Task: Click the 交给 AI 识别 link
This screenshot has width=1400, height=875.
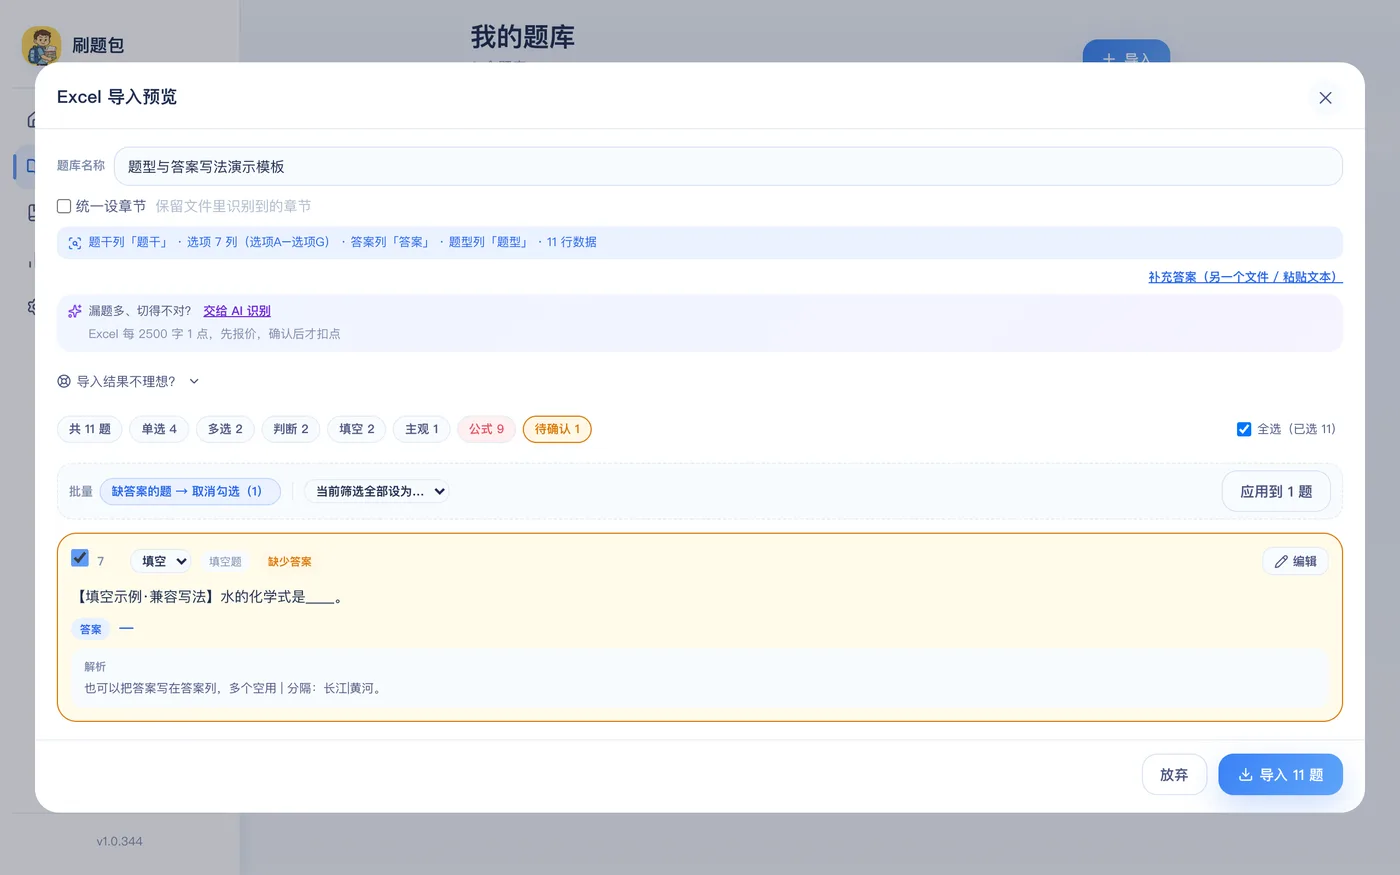Action: tap(237, 311)
